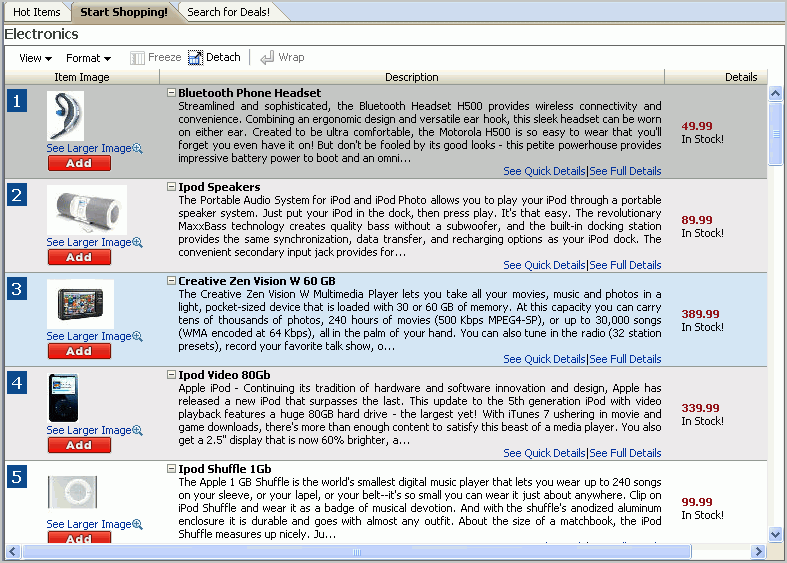See larger image of Creative Zen Vision
787x563 pixels.
[x=89, y=336]
